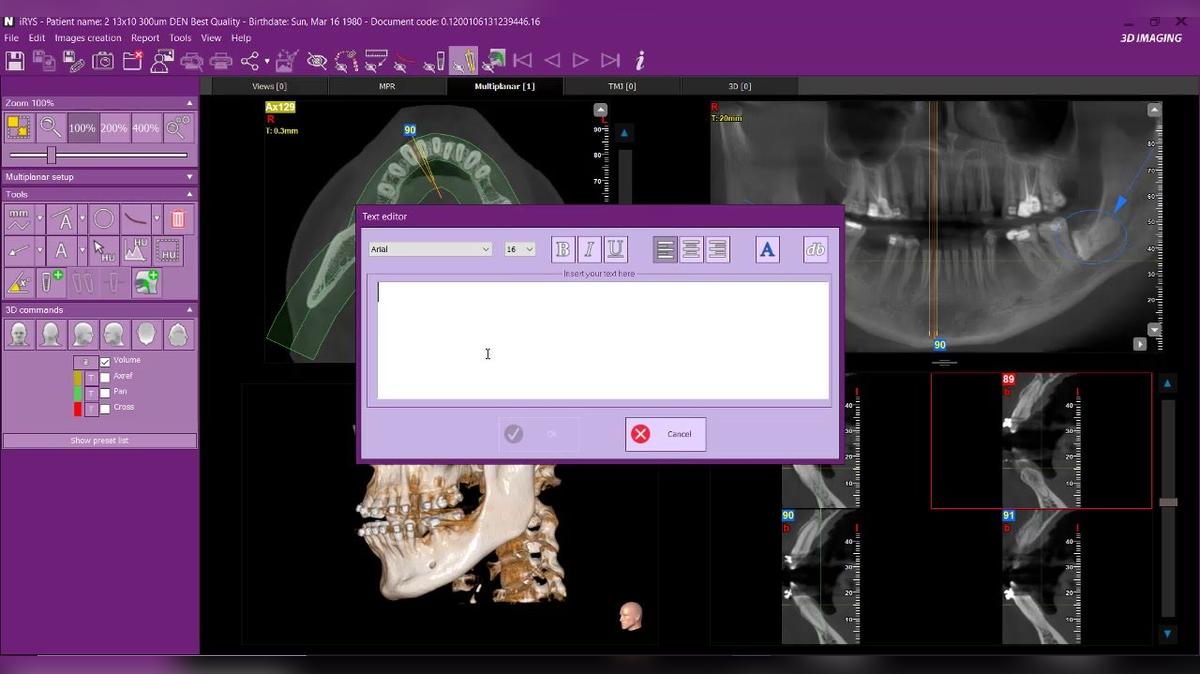Click the red trash delete tool
1200x674 pixels.
pos(178,219)
